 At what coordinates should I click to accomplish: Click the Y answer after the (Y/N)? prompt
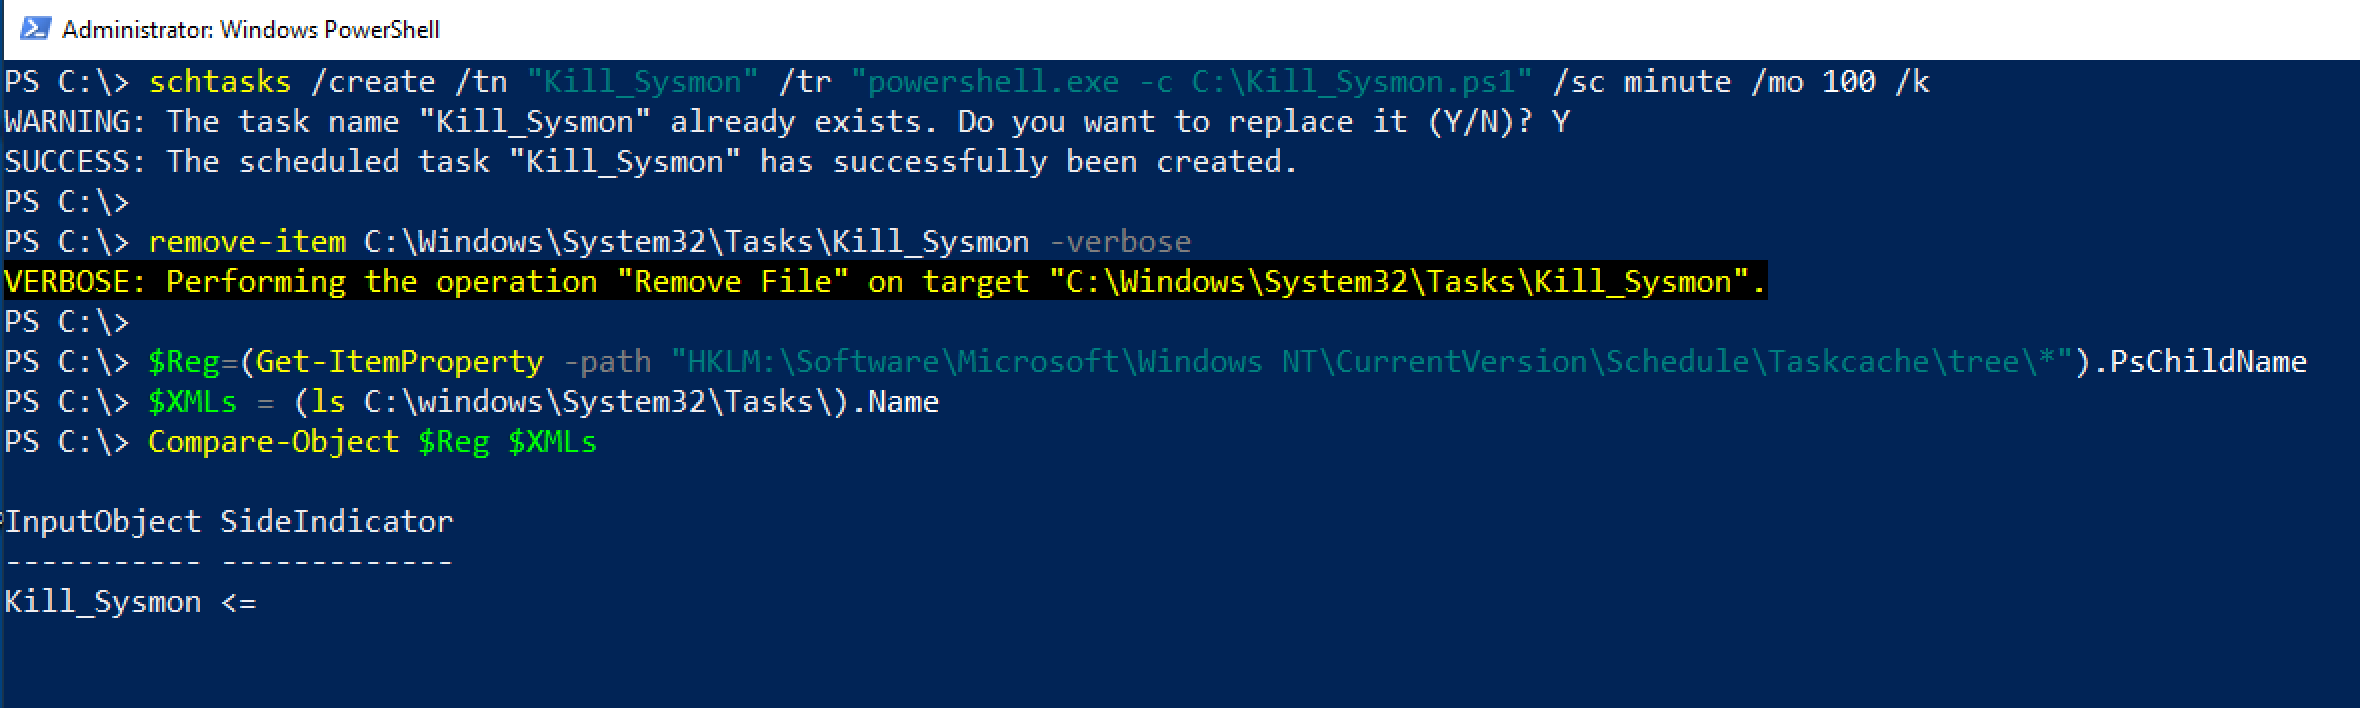(x=1560, y=122)
